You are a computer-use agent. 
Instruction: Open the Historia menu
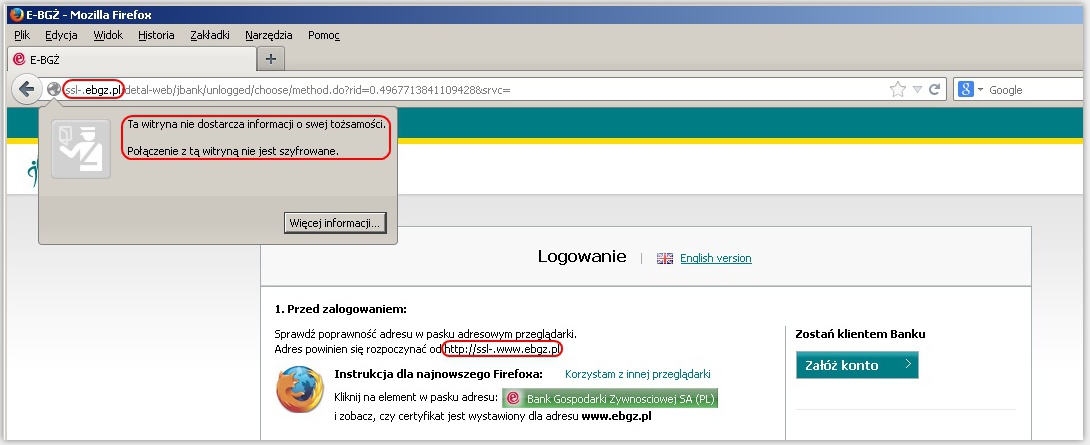[x=156, y=35]
